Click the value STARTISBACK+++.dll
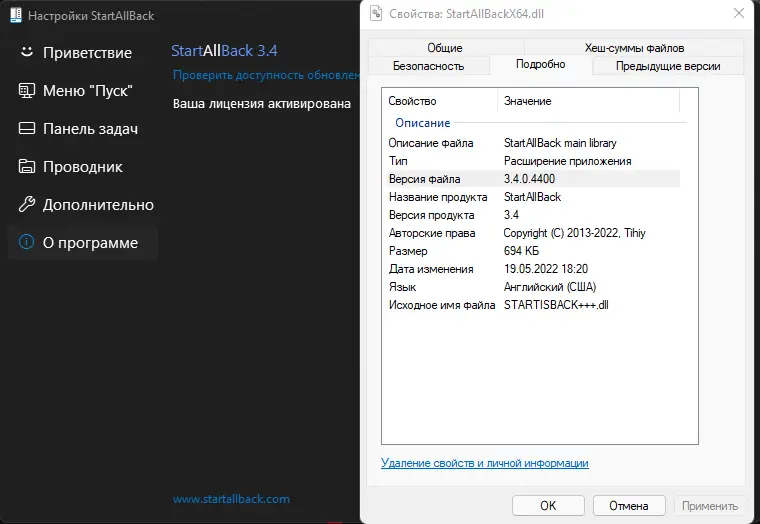The image size is (760, 524). (x=556, y=304)
